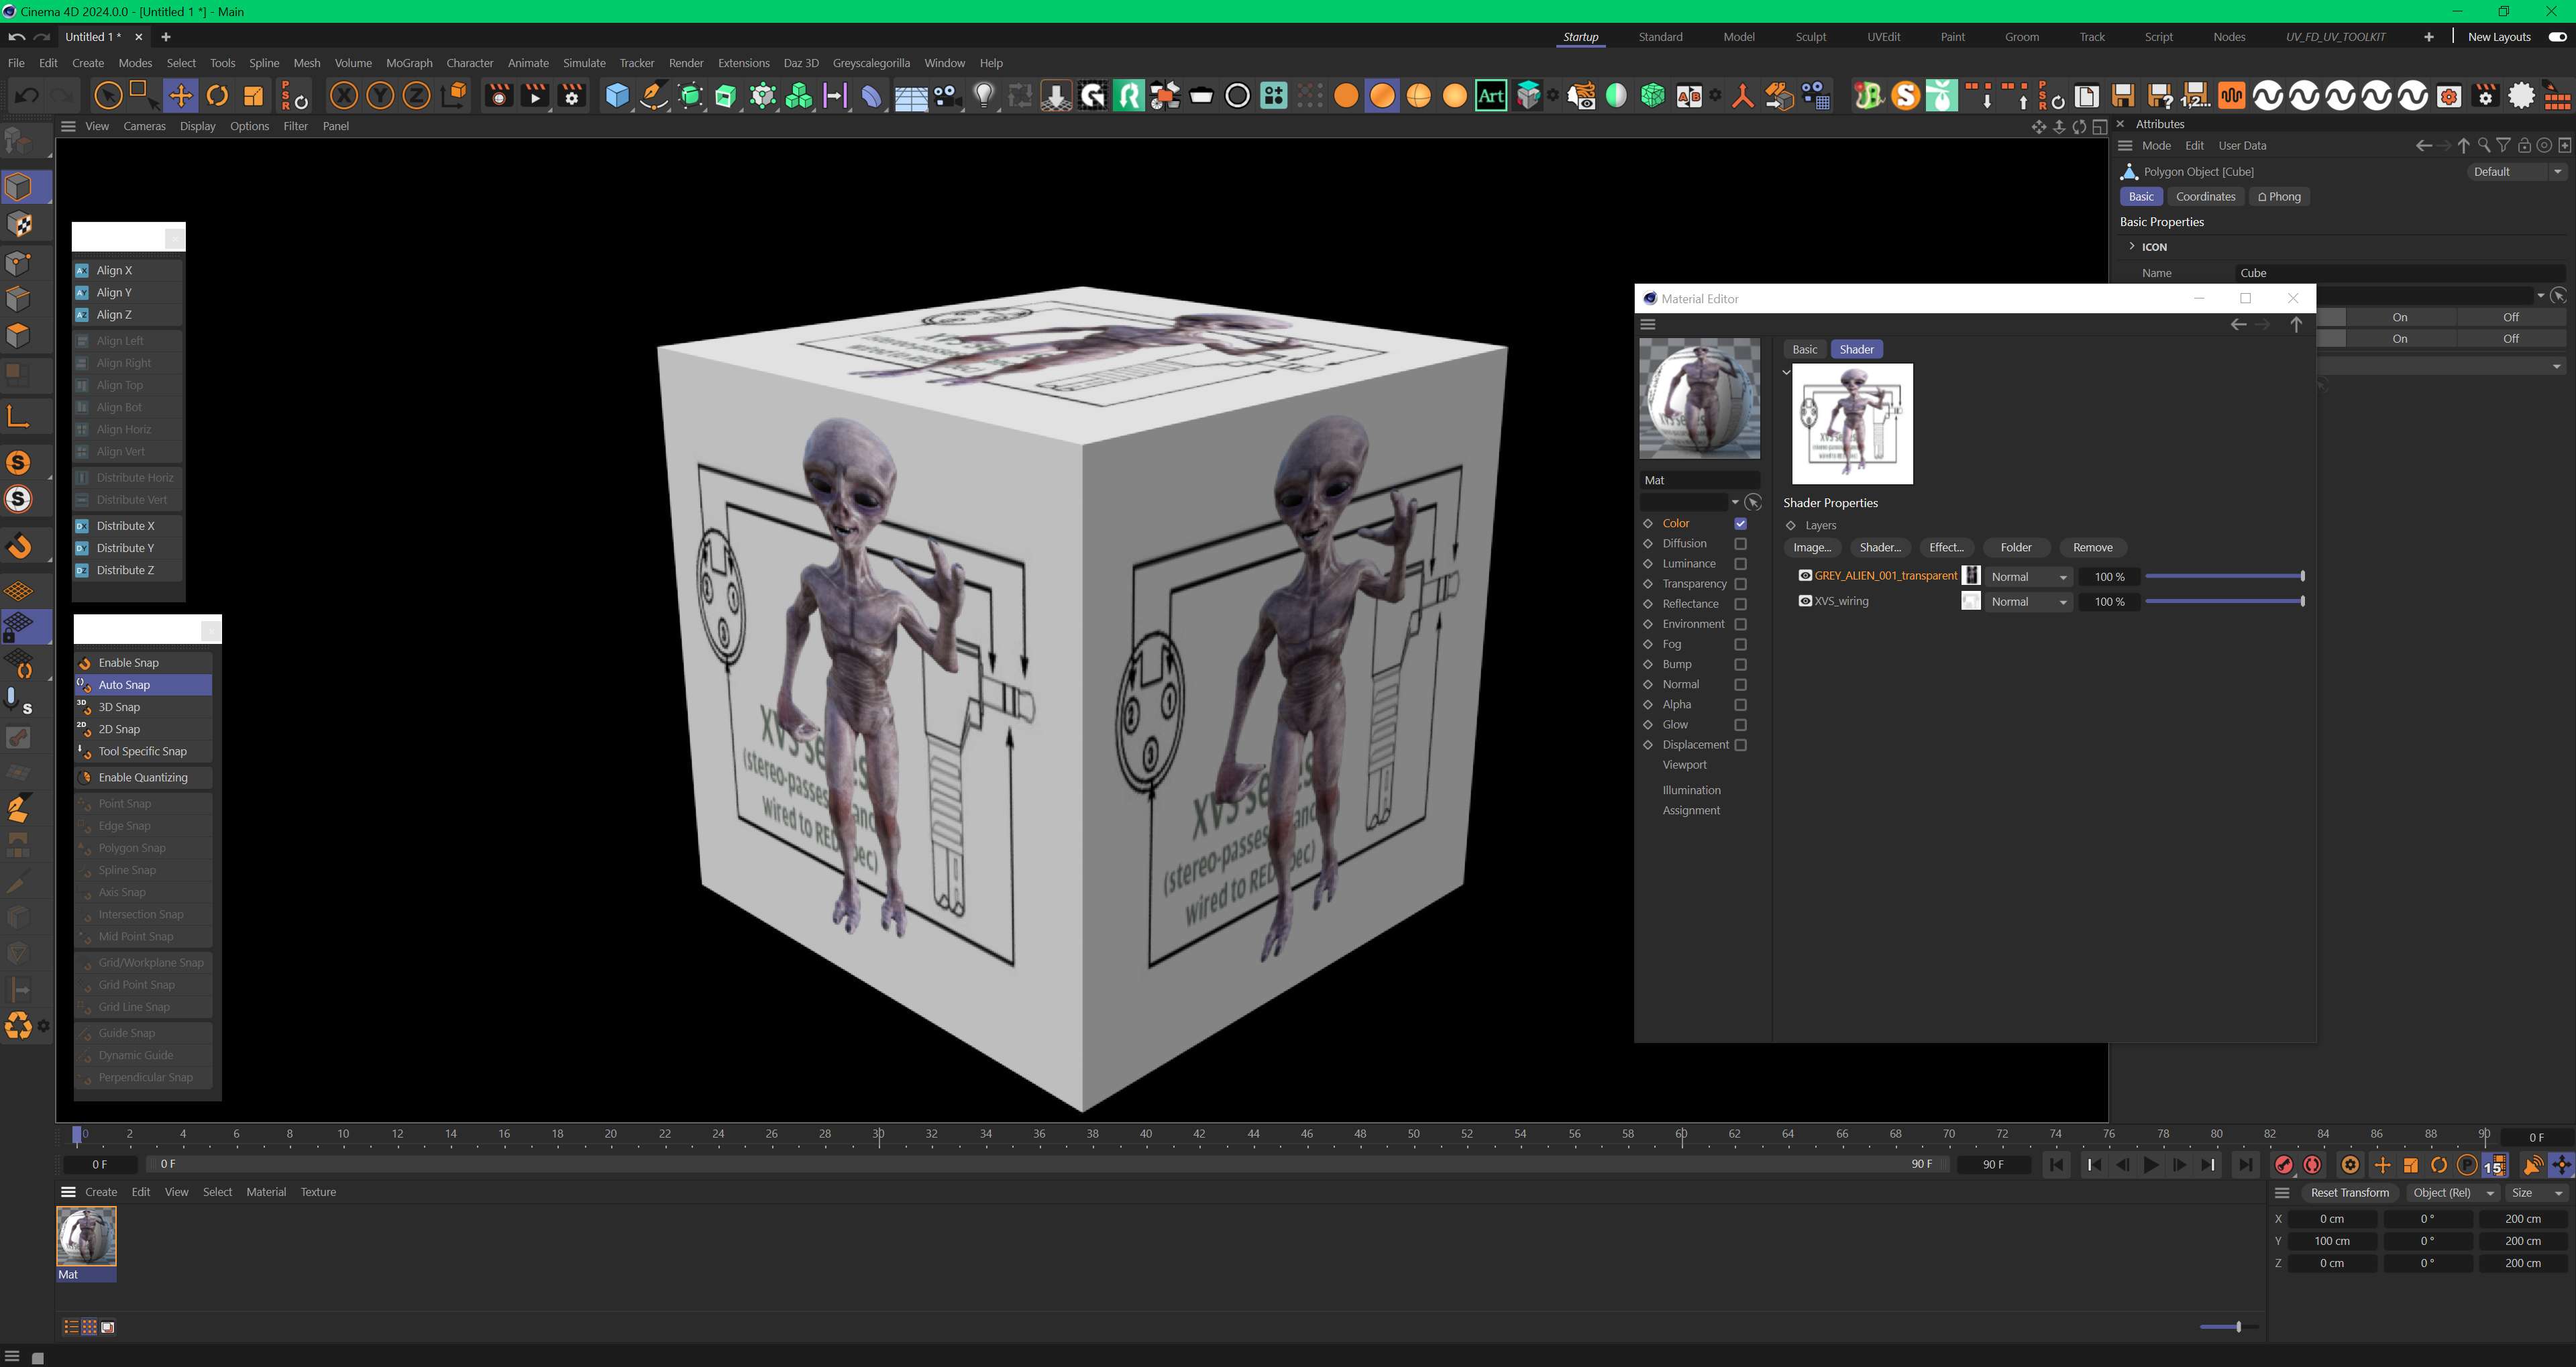2576x1367 pixels.
Task: Enable the Diffusion channel checkbox
Action: 1740,543
